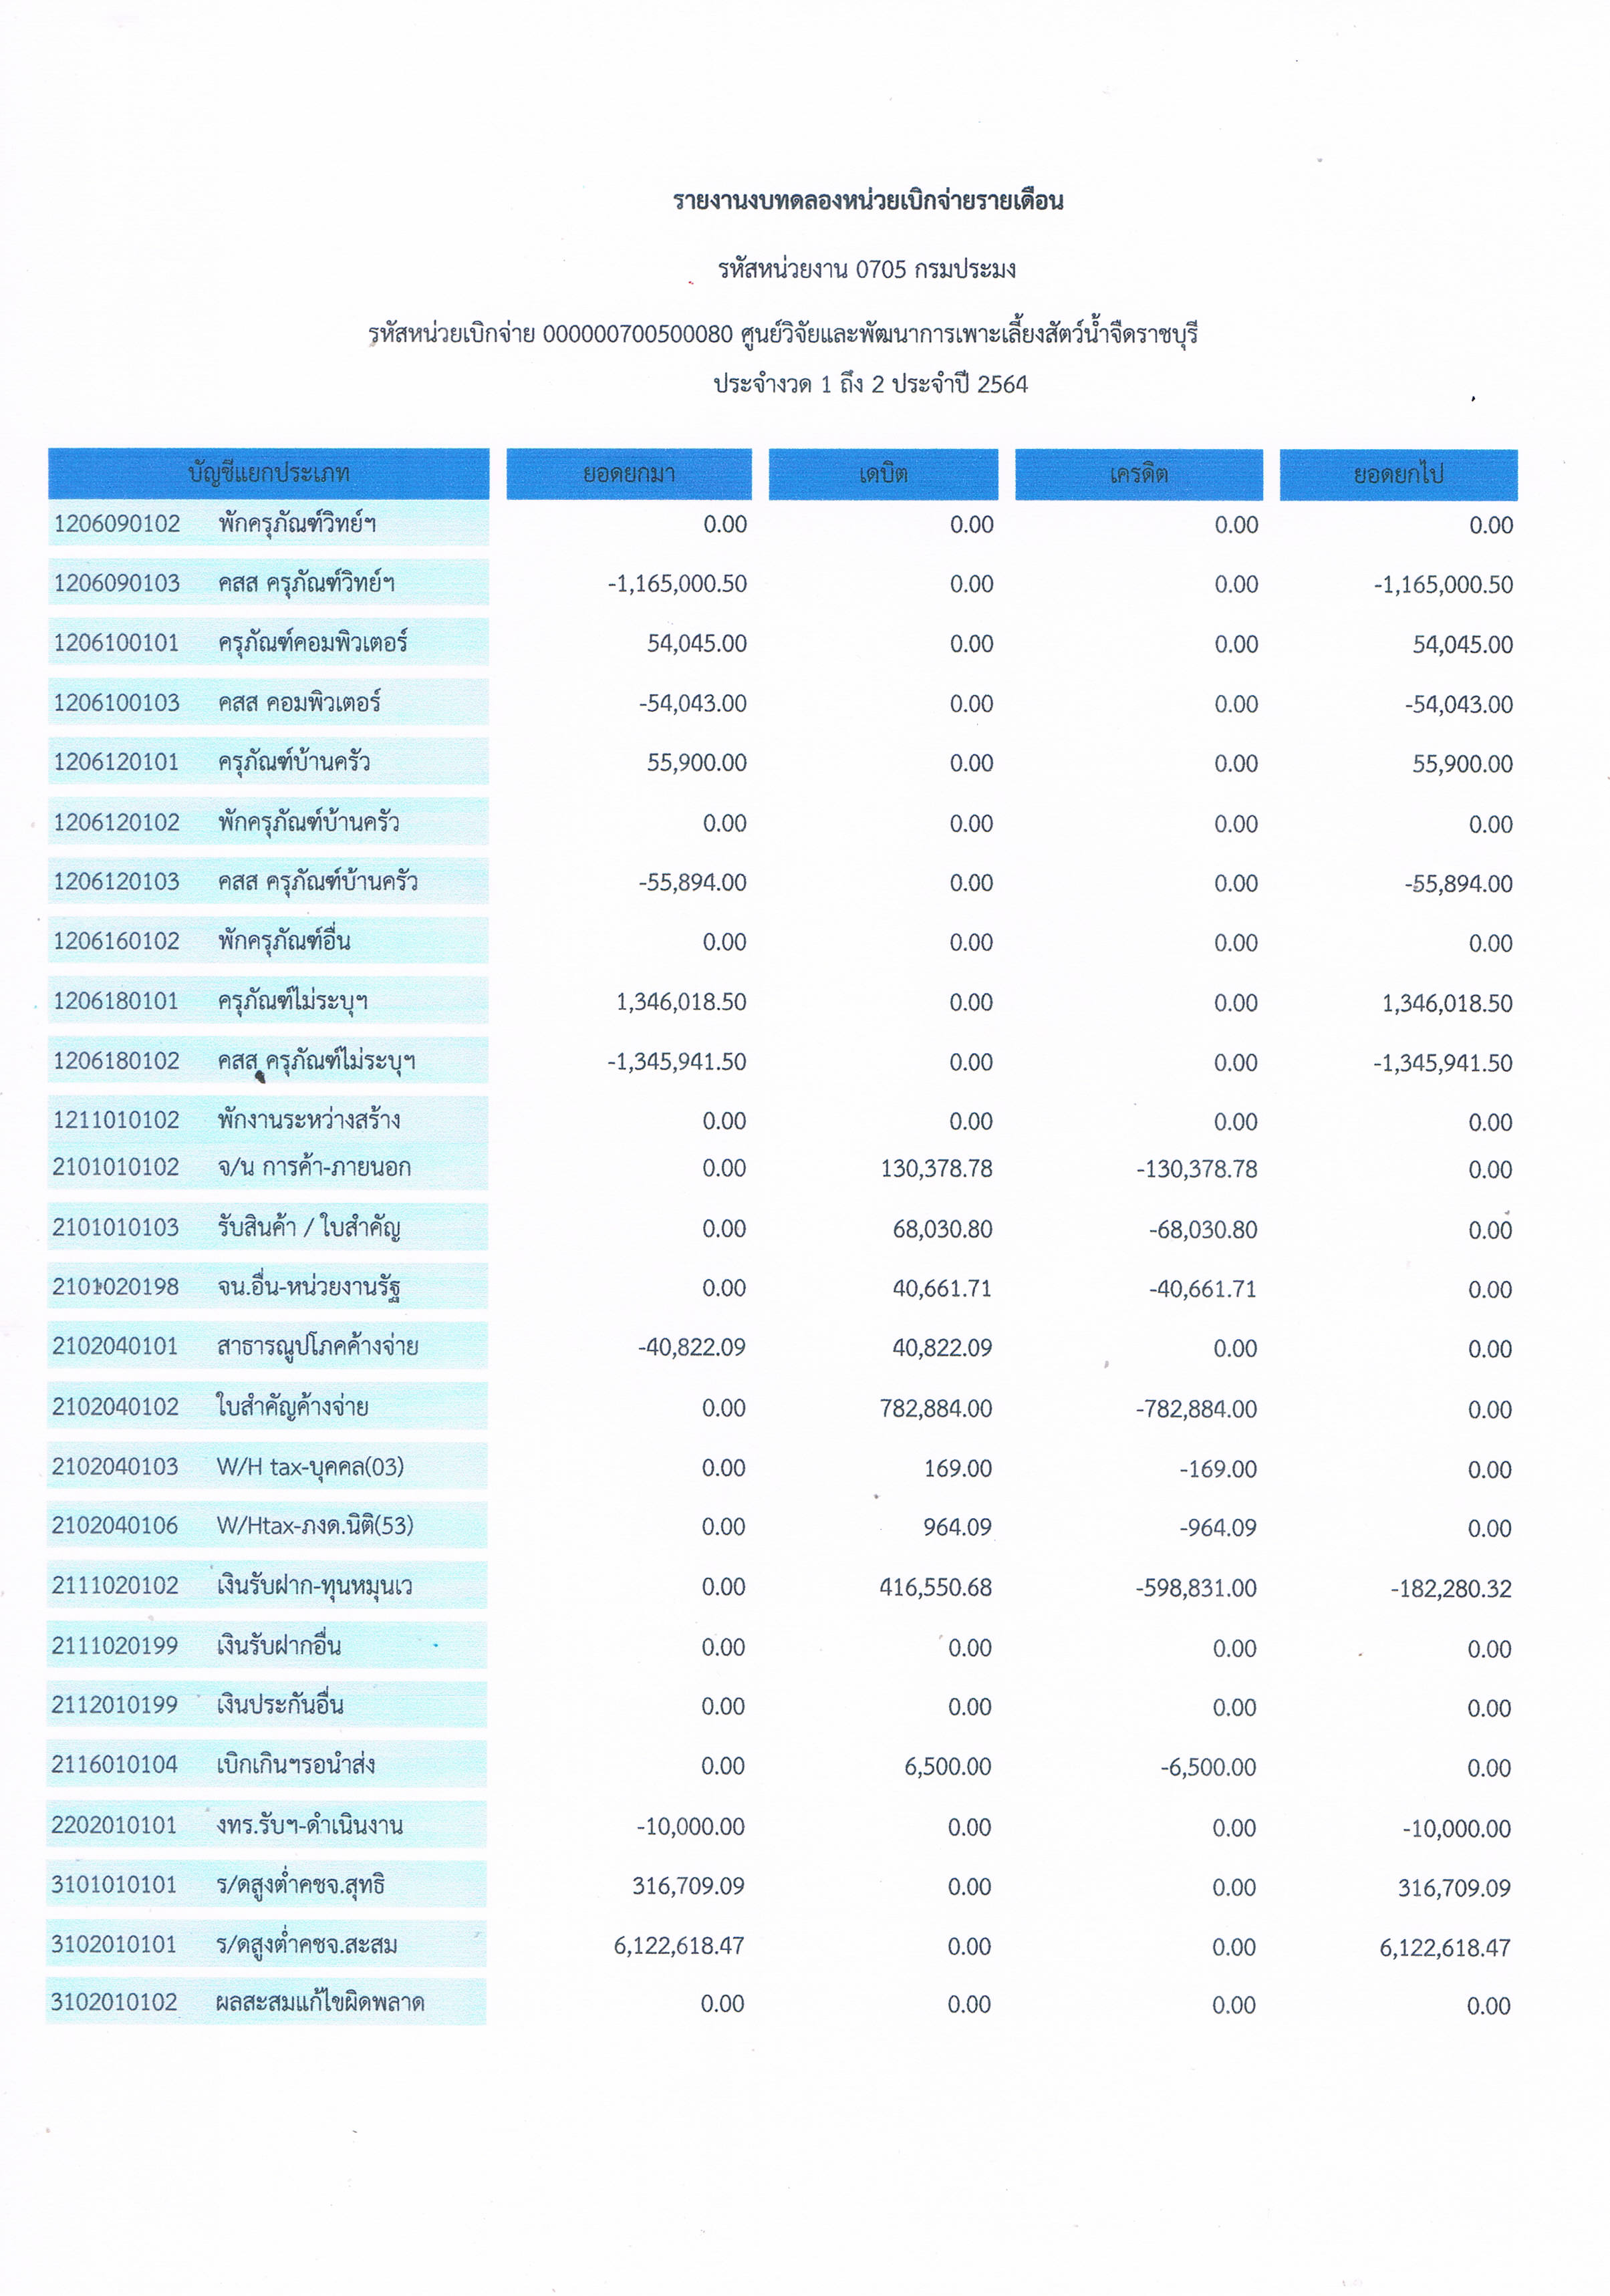1610x2296 pixels.
Task: Click the "ยอดยกมา" column header
Action: (628, 474)
